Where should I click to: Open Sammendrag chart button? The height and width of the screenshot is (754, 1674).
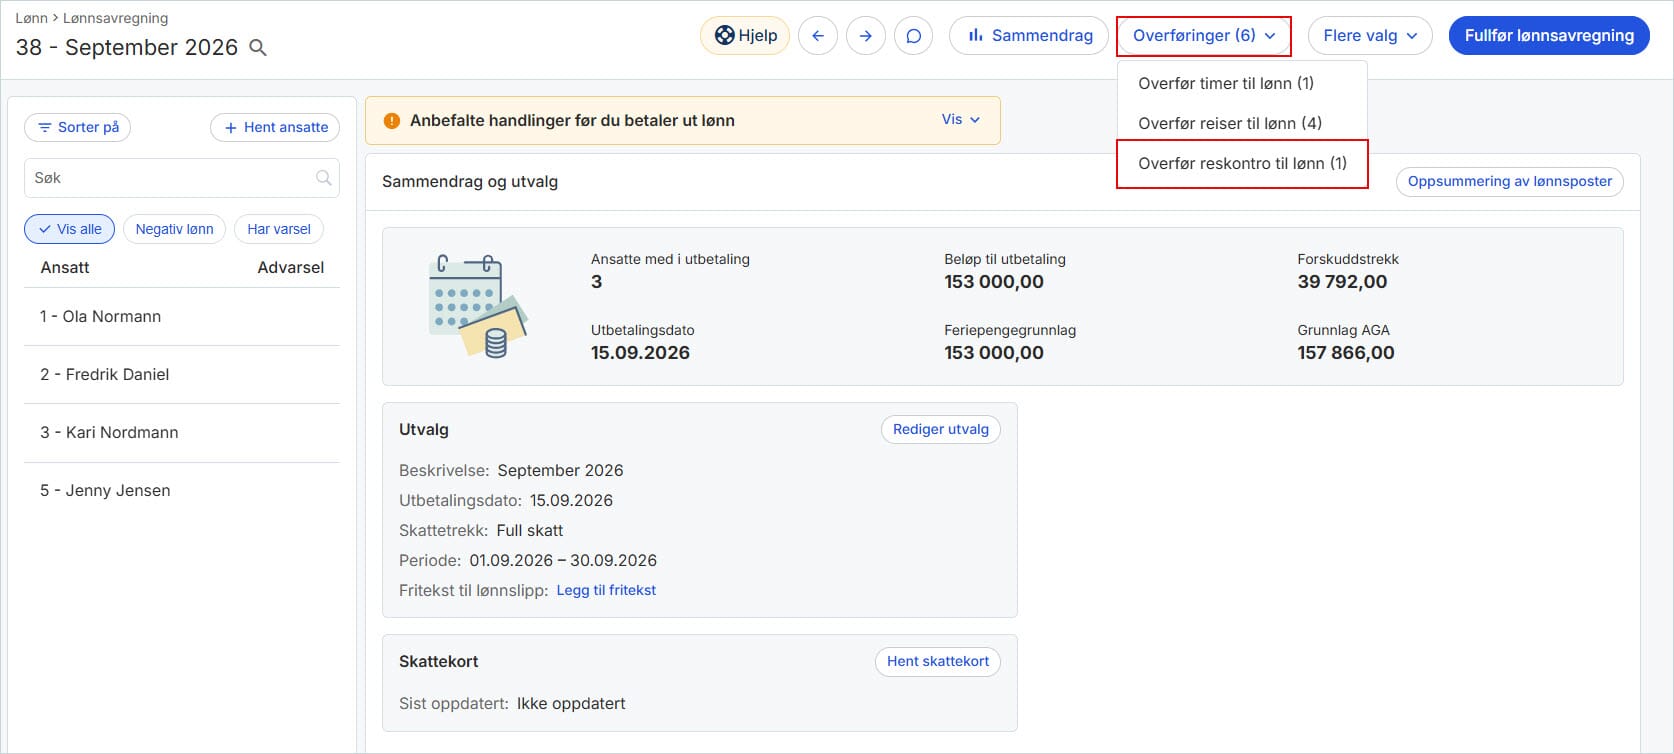coord(1030,36)
